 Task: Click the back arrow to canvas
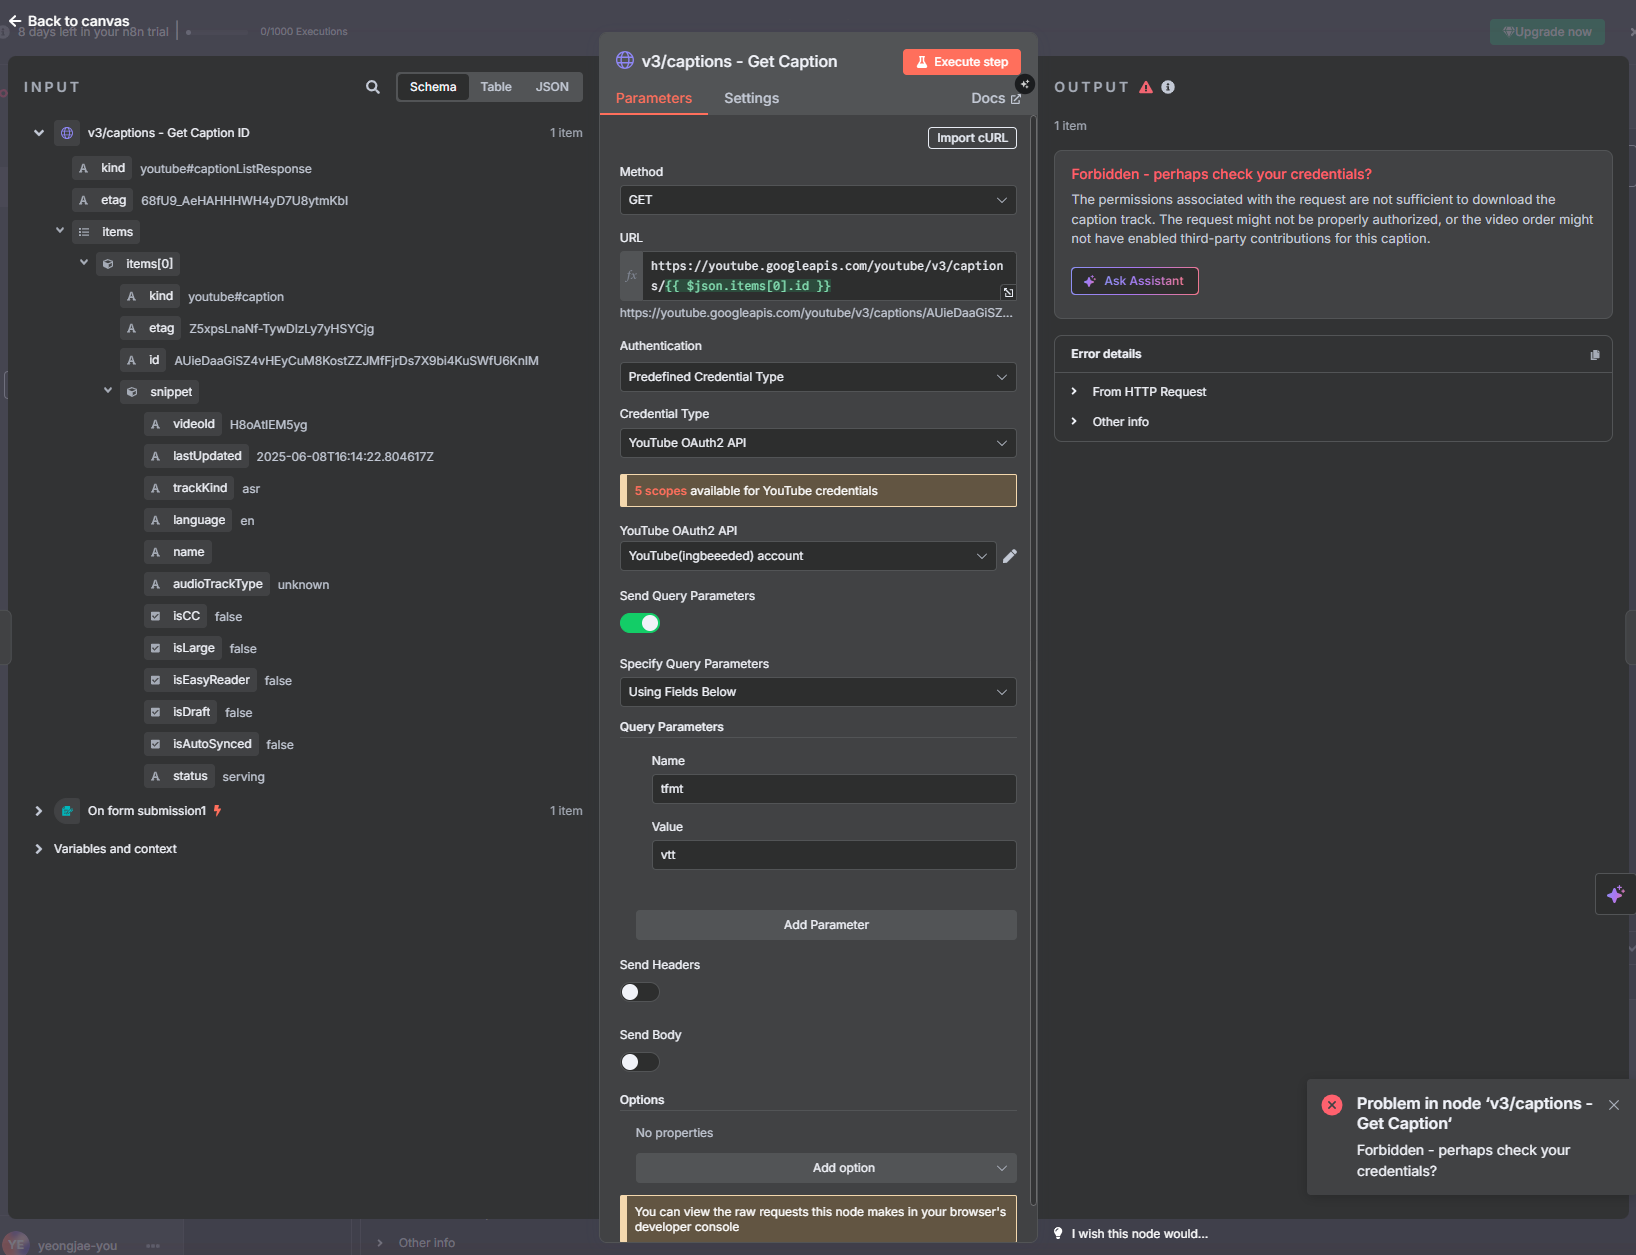tap(15, 20)
